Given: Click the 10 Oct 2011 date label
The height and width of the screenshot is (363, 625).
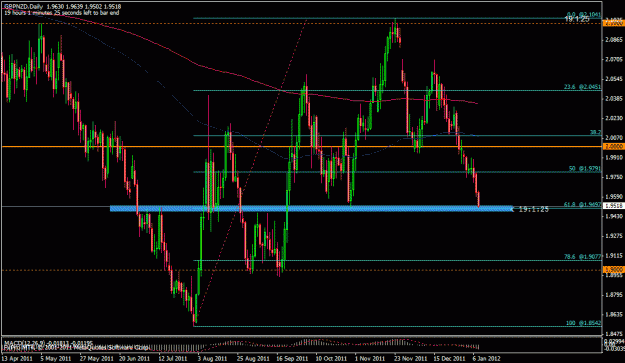Looking at the screenshot, I should click(x=331, y=358).
